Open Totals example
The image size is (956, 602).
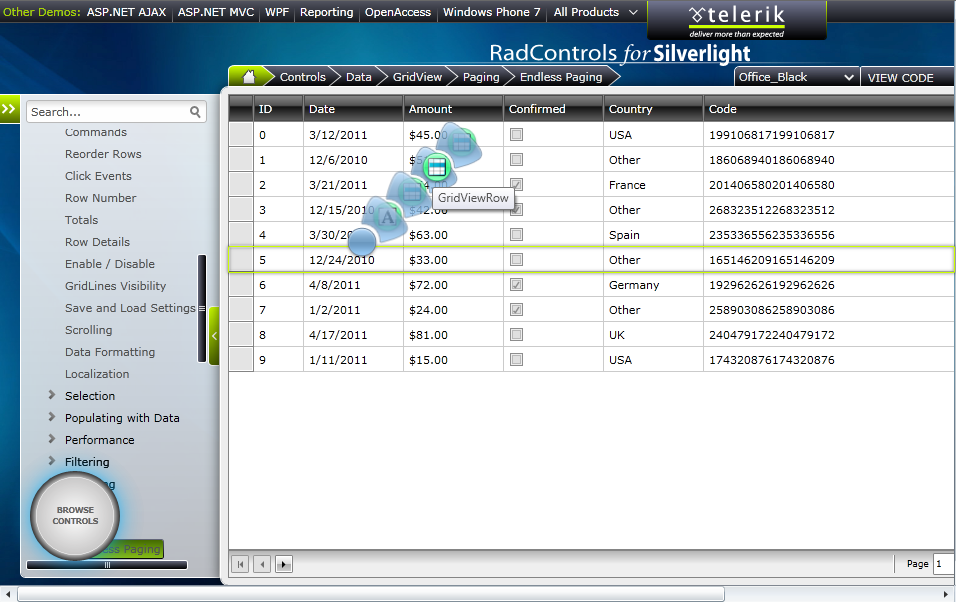click(x=81, y=220)
